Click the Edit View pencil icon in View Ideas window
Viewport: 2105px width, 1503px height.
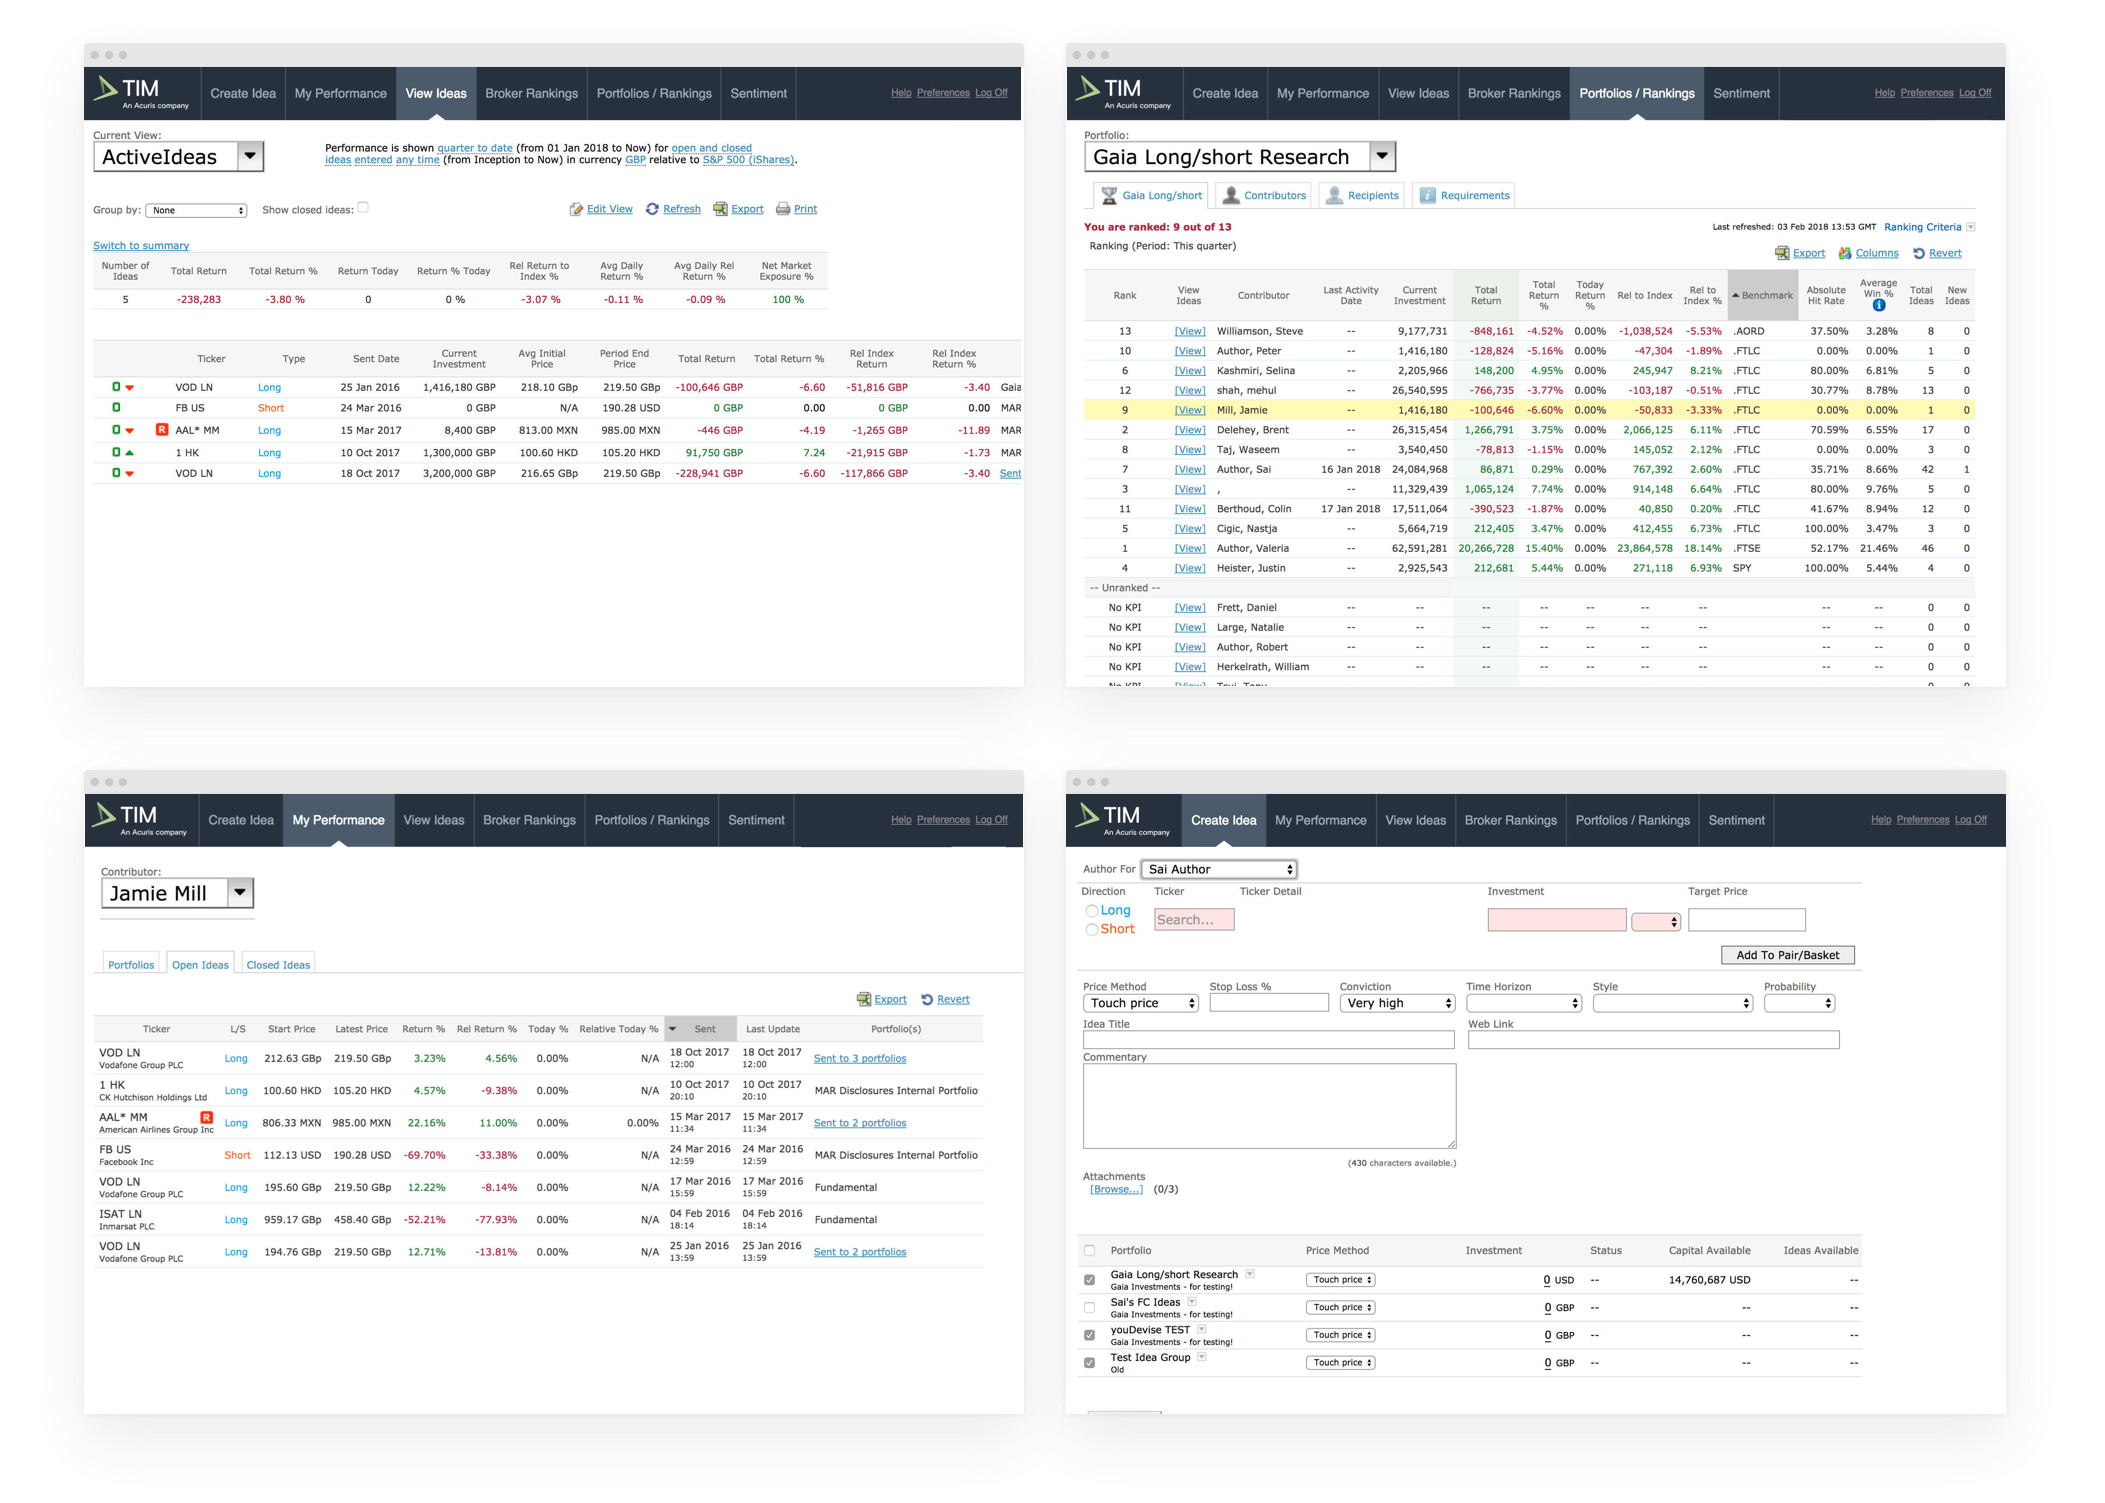576,209
